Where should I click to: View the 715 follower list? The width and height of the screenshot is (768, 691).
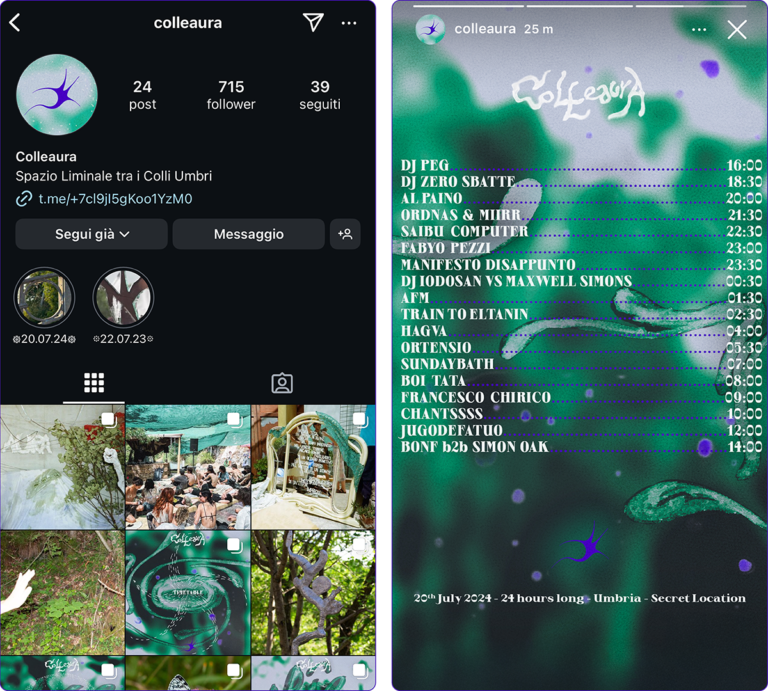(x=231, y=95)
